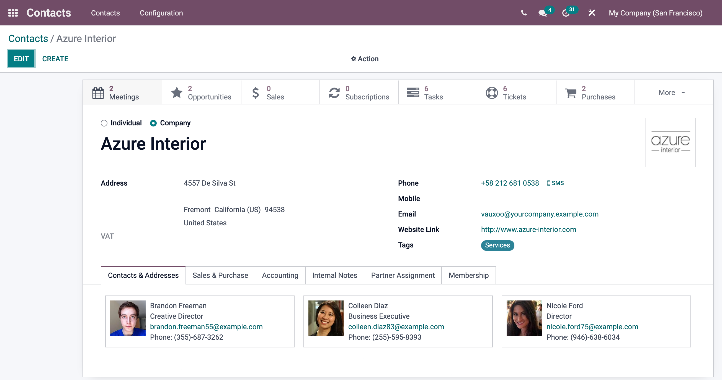The width and height of the screenshot is (722, 380).
Task: Click the Business Executive job title
Action: coord(378,316)
